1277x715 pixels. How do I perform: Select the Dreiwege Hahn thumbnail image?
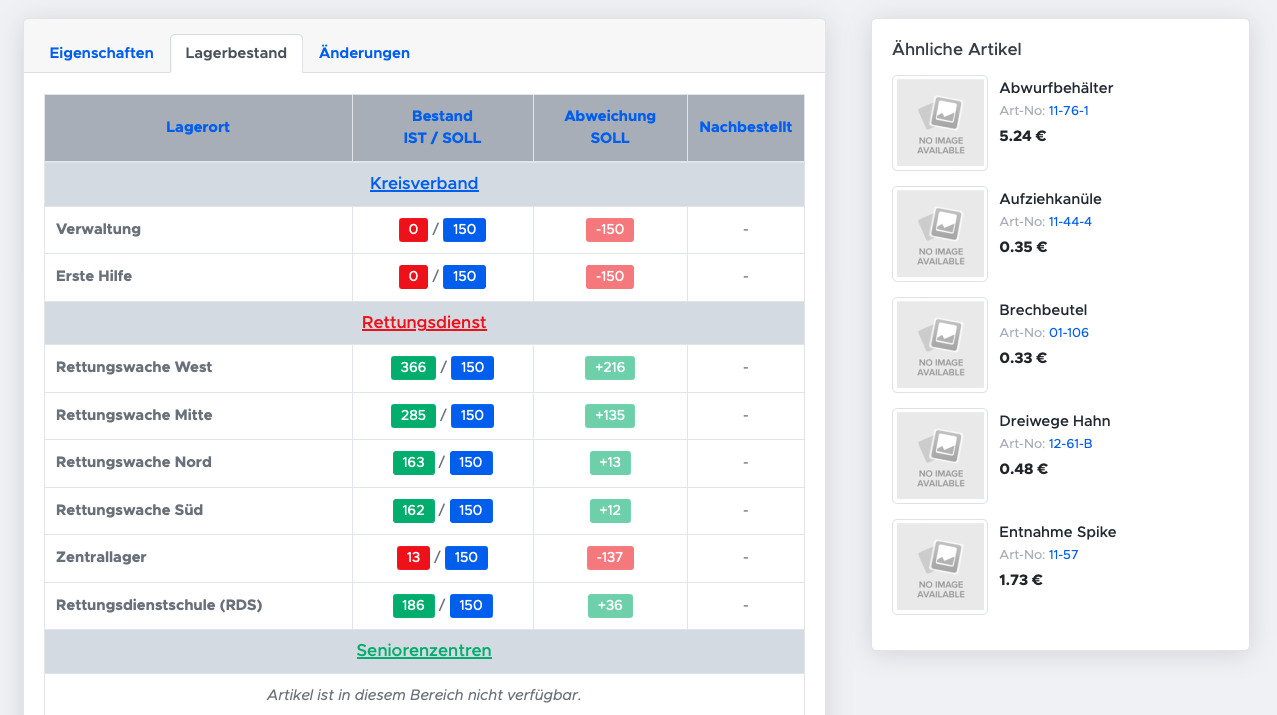[x=940, y=456]
